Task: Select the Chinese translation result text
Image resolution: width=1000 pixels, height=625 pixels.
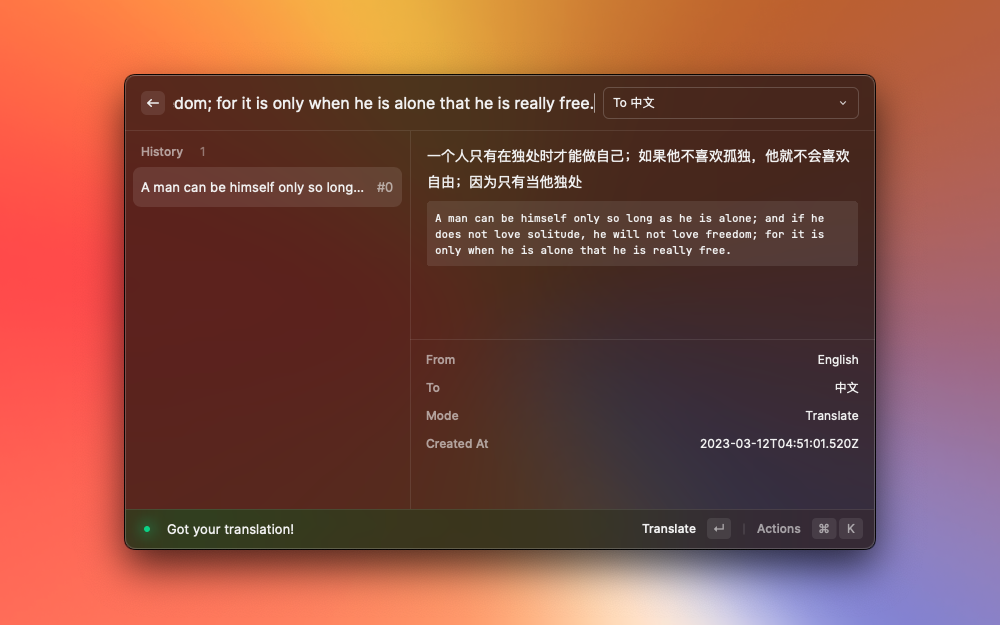Action: [x=640, y=170]
